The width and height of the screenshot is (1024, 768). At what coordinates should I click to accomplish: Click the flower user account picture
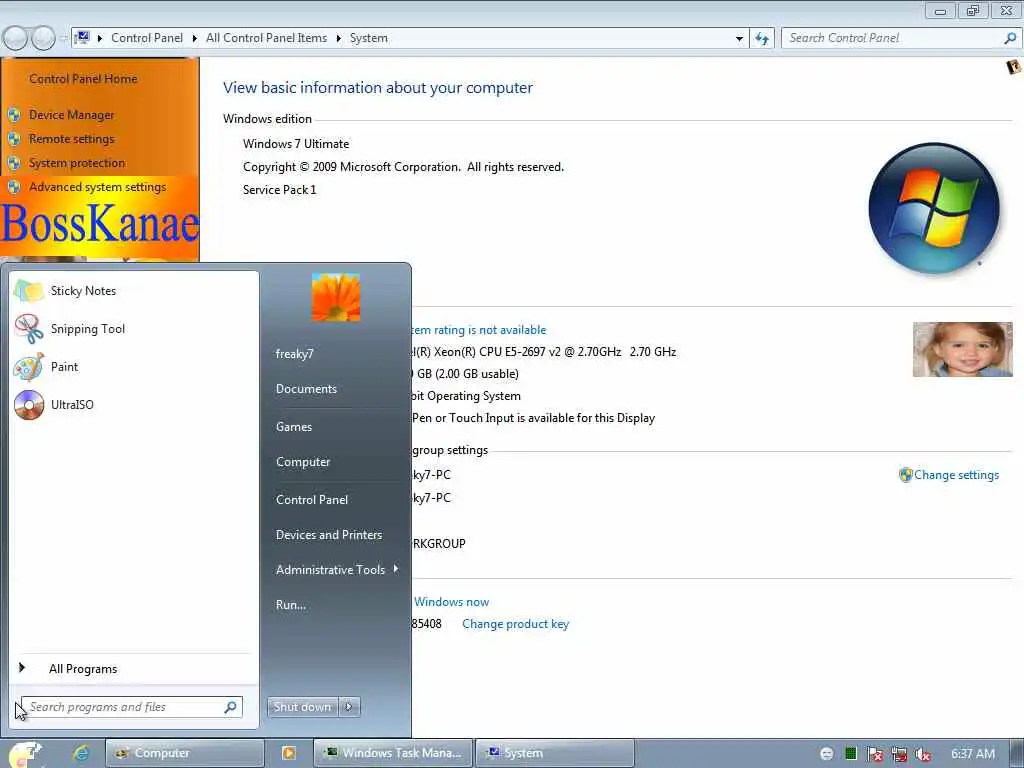[336, 297]
